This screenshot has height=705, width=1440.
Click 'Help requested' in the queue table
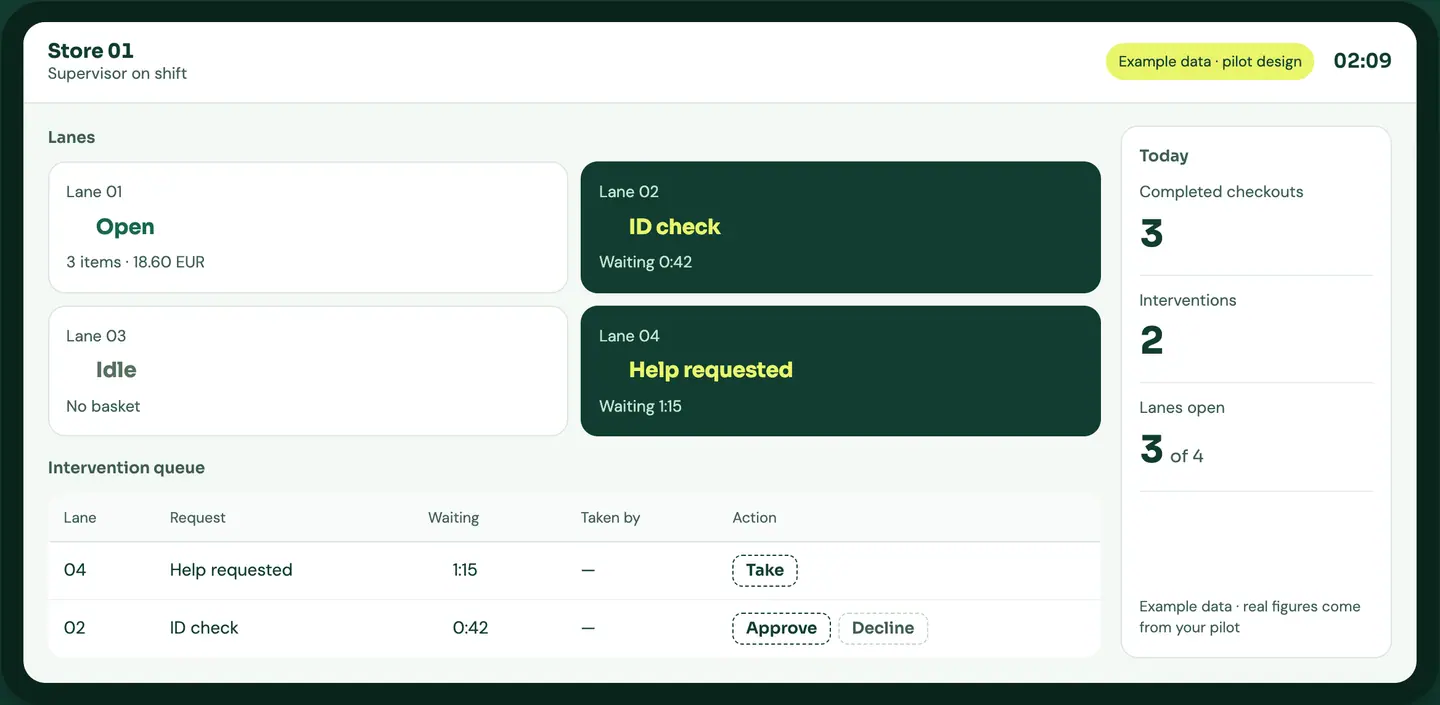pyautogui.click(x=231, y=570)
